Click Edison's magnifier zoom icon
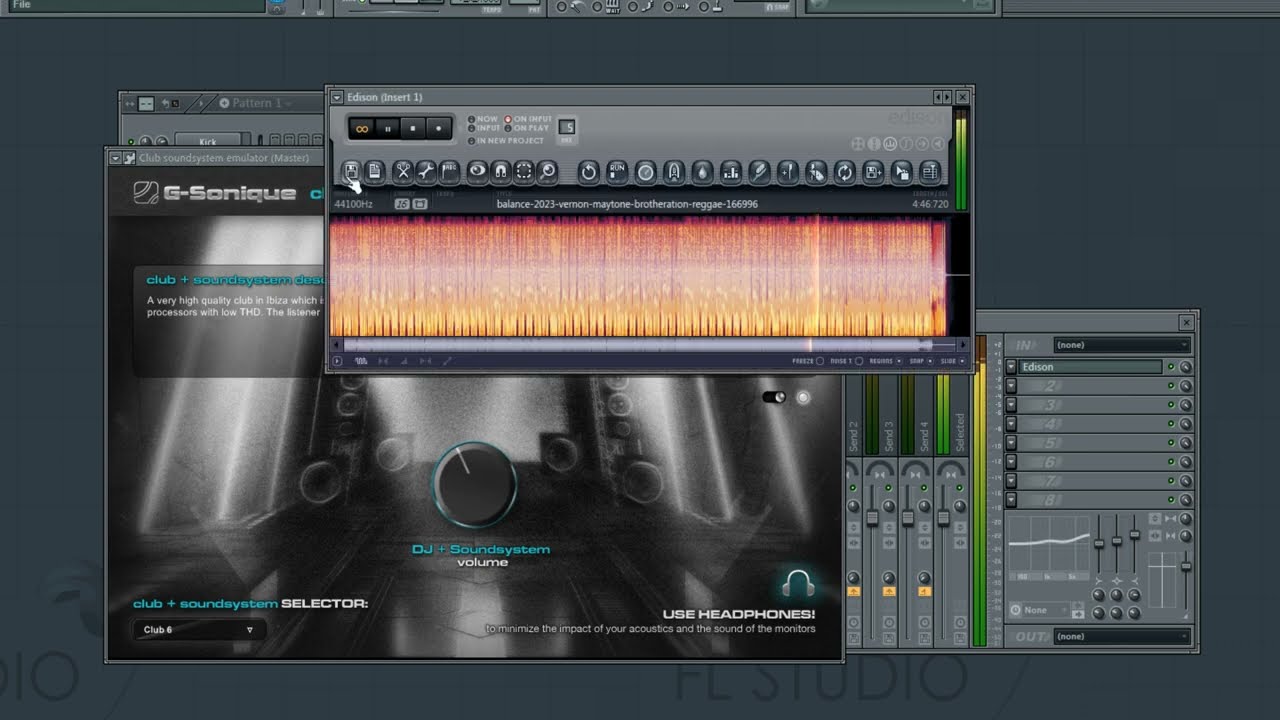The height and width of the screenshot is (720, 1280). (547, 172)
